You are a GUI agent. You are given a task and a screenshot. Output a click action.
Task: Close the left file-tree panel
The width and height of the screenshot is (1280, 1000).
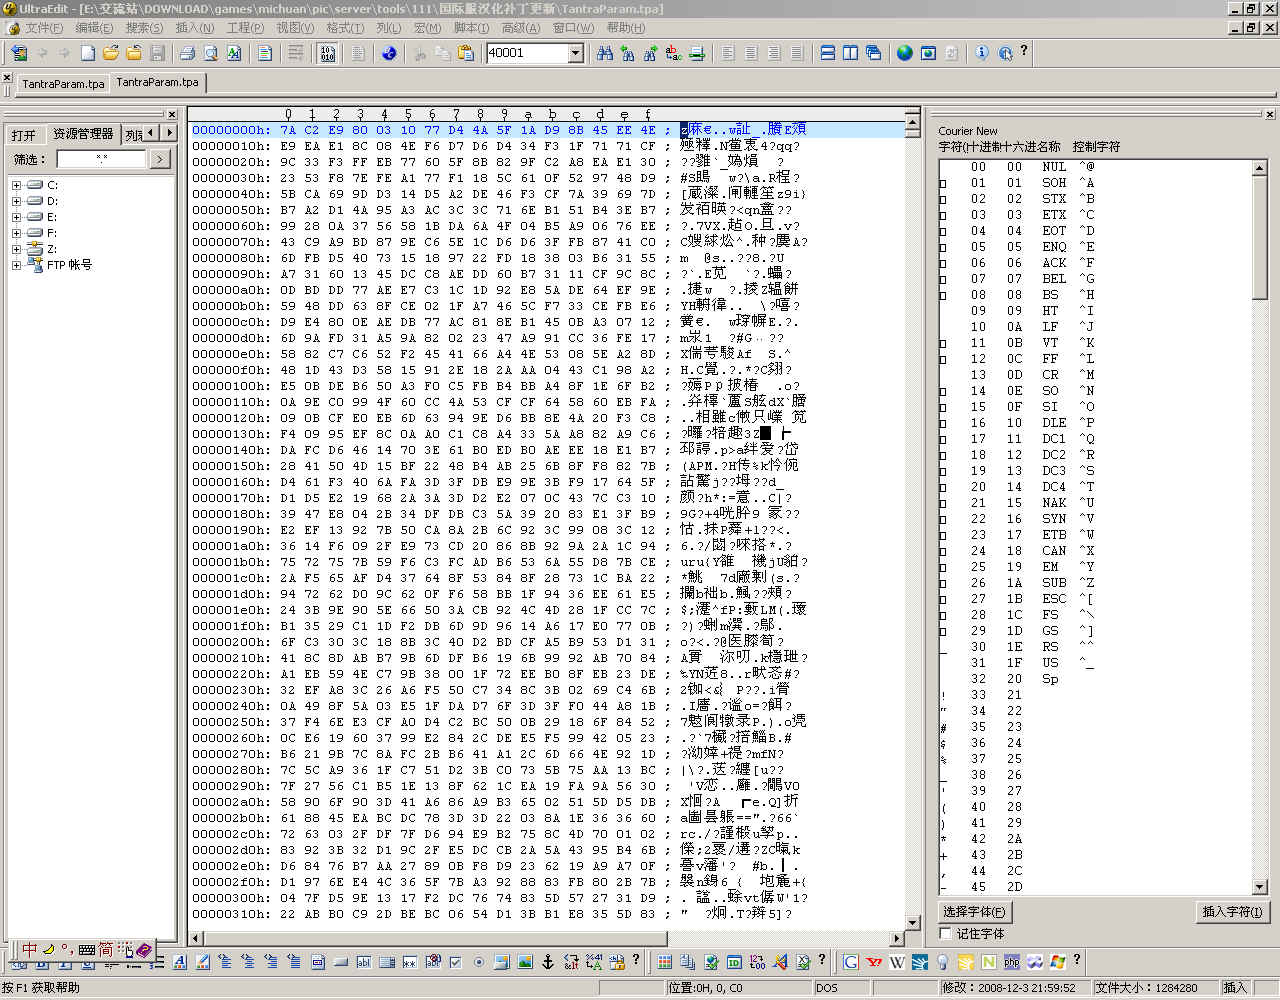pos(172,114)
